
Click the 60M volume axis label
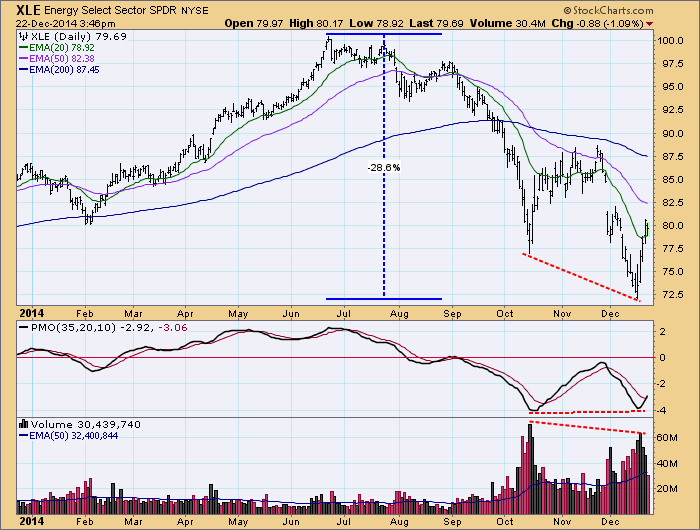click(x=667, y=438)
